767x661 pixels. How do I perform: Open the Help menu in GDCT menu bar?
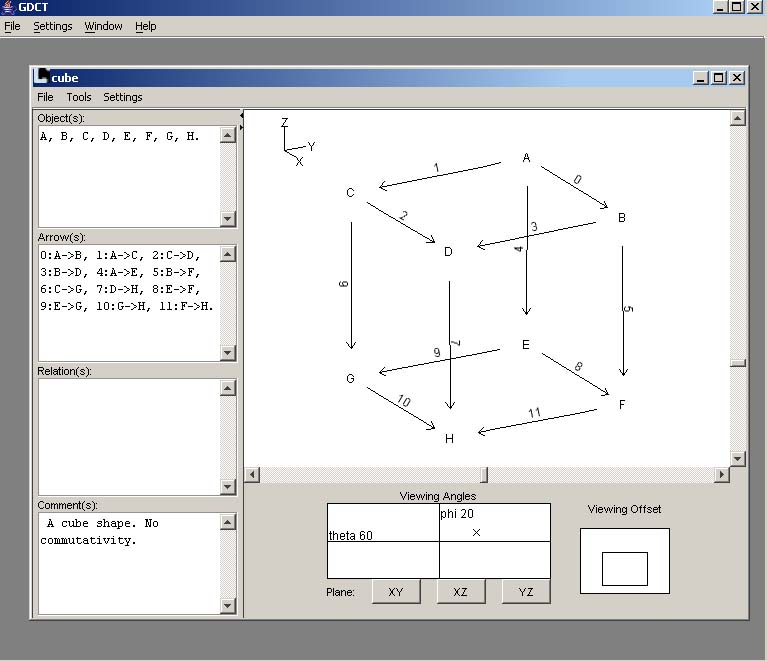[x=146, y=26]
